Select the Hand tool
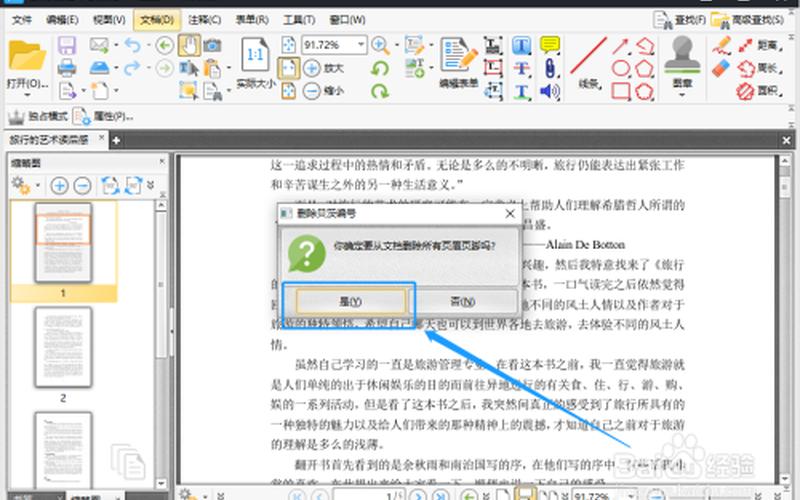The image size is (800, 500). pyautogui.click(x=189, y=45)
